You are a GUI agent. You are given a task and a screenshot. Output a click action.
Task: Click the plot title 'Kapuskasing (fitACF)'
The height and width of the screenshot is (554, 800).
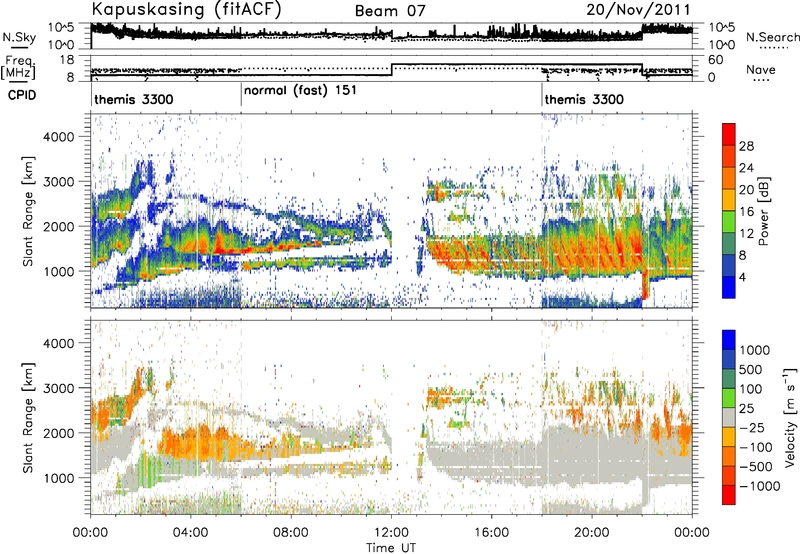(186, 9)
